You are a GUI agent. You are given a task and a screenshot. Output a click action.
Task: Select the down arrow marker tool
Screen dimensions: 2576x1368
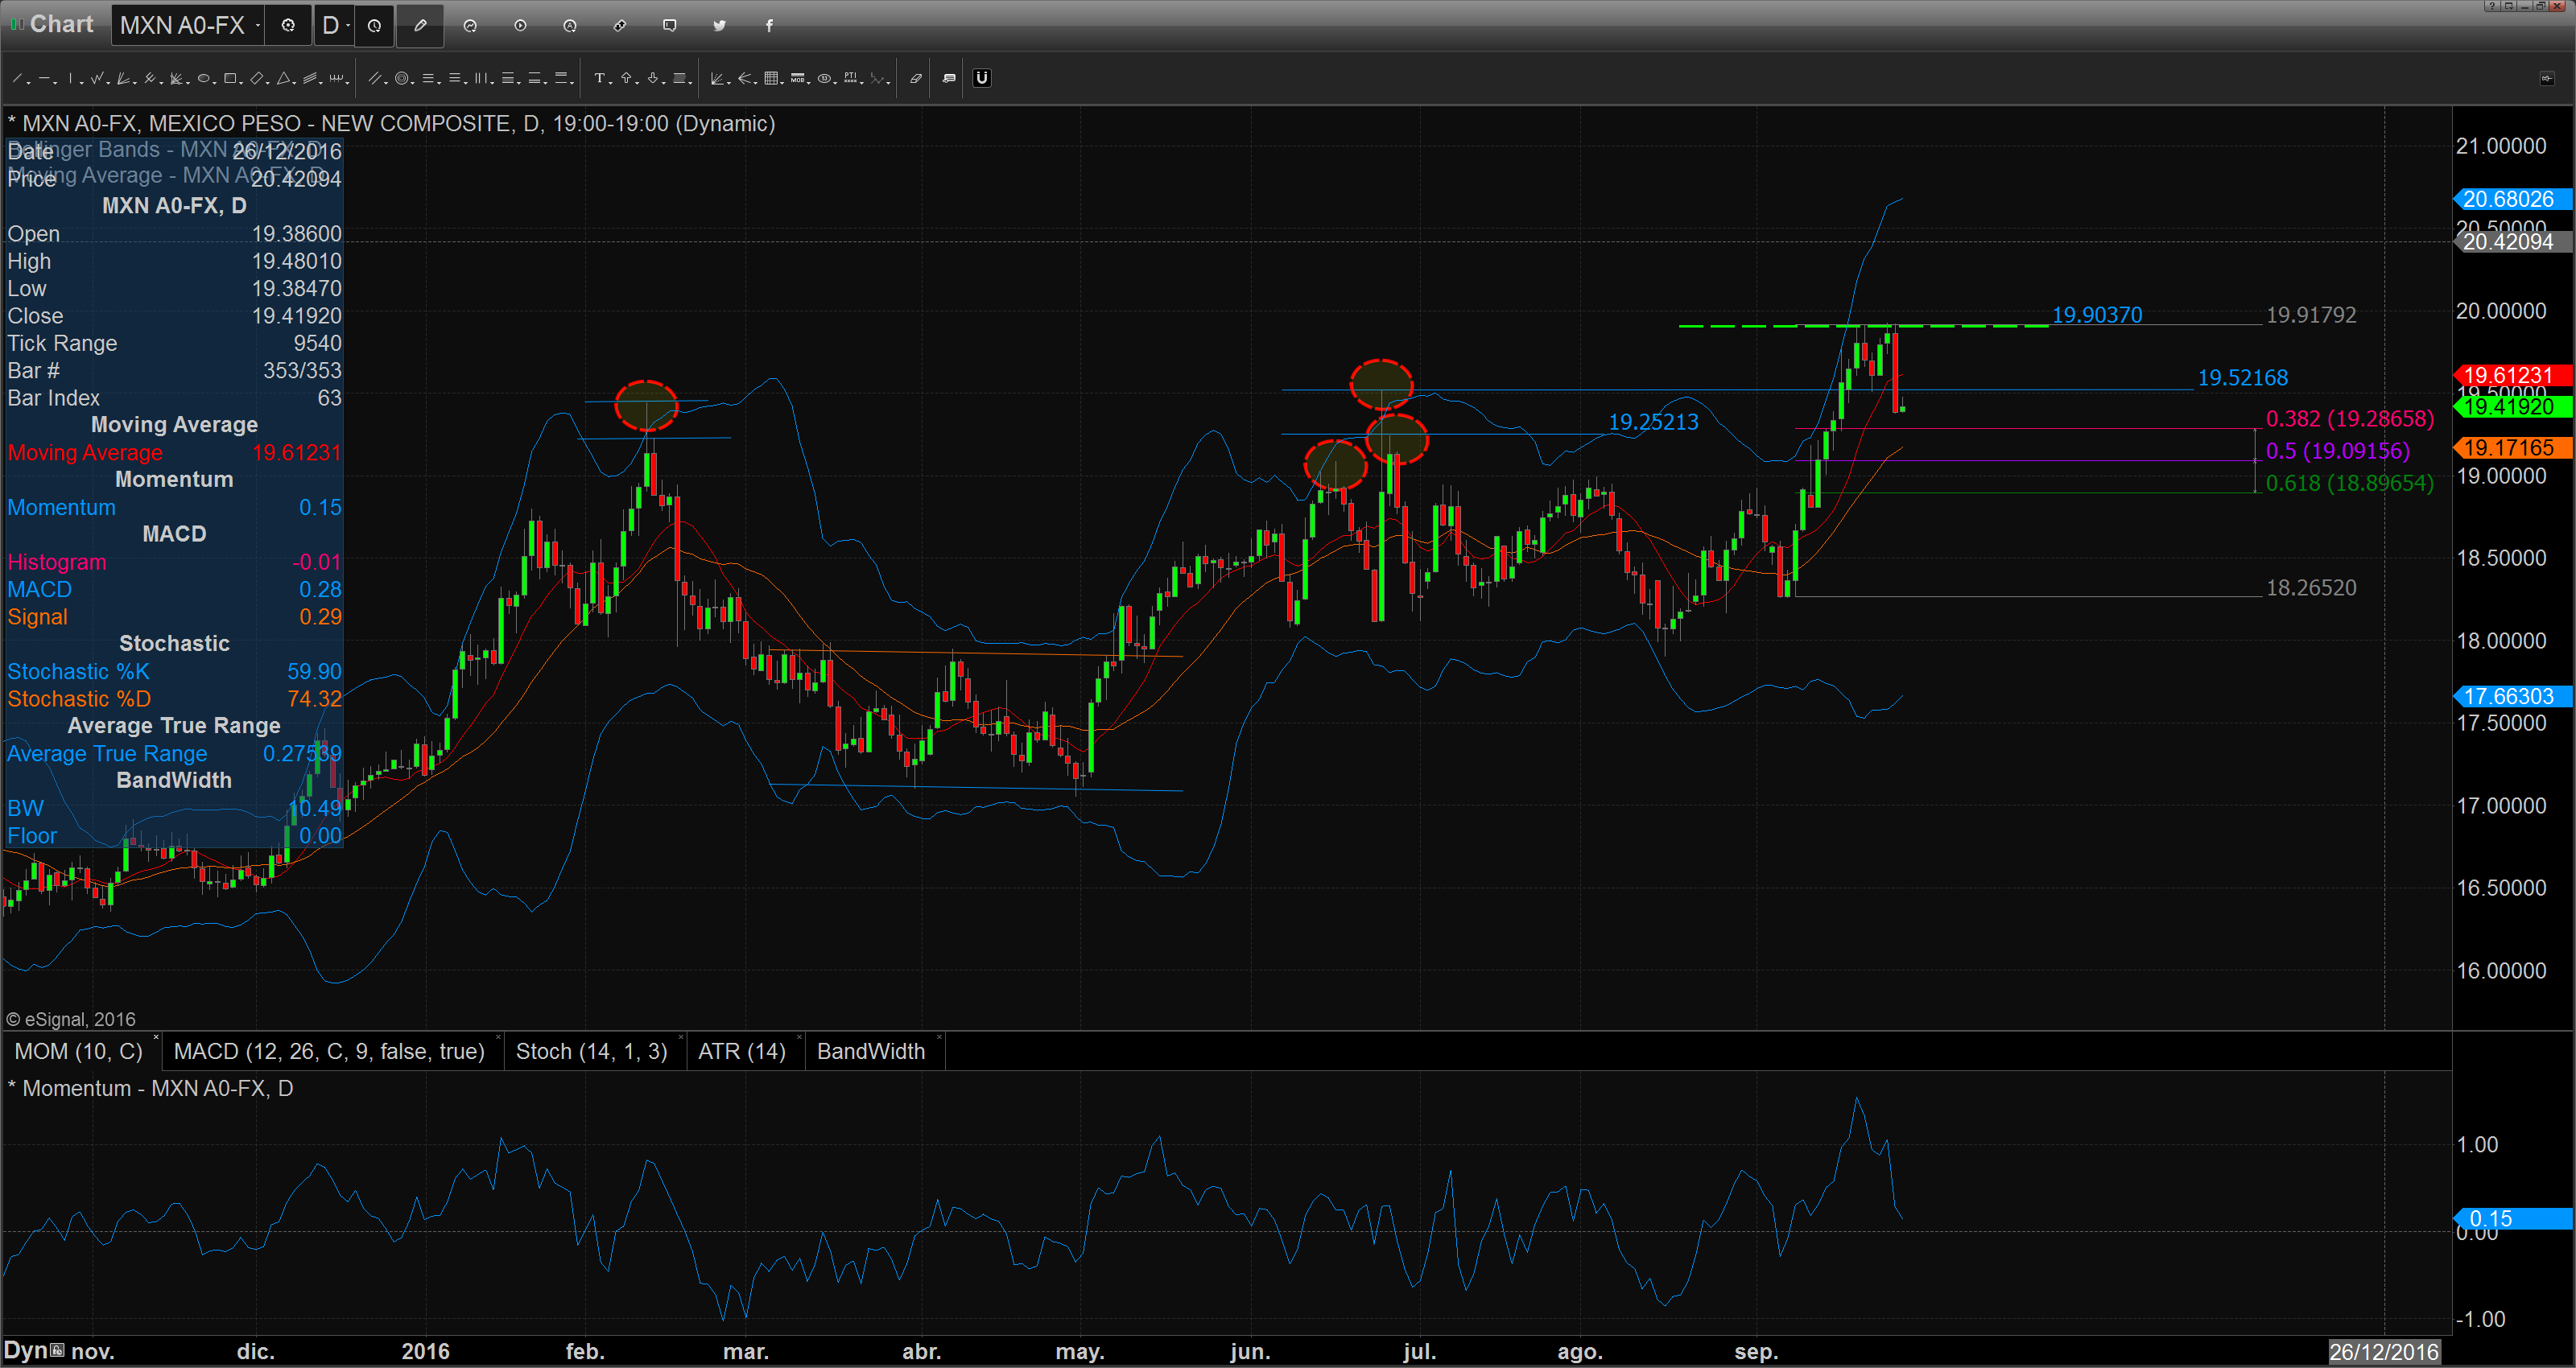coord(653,78)
